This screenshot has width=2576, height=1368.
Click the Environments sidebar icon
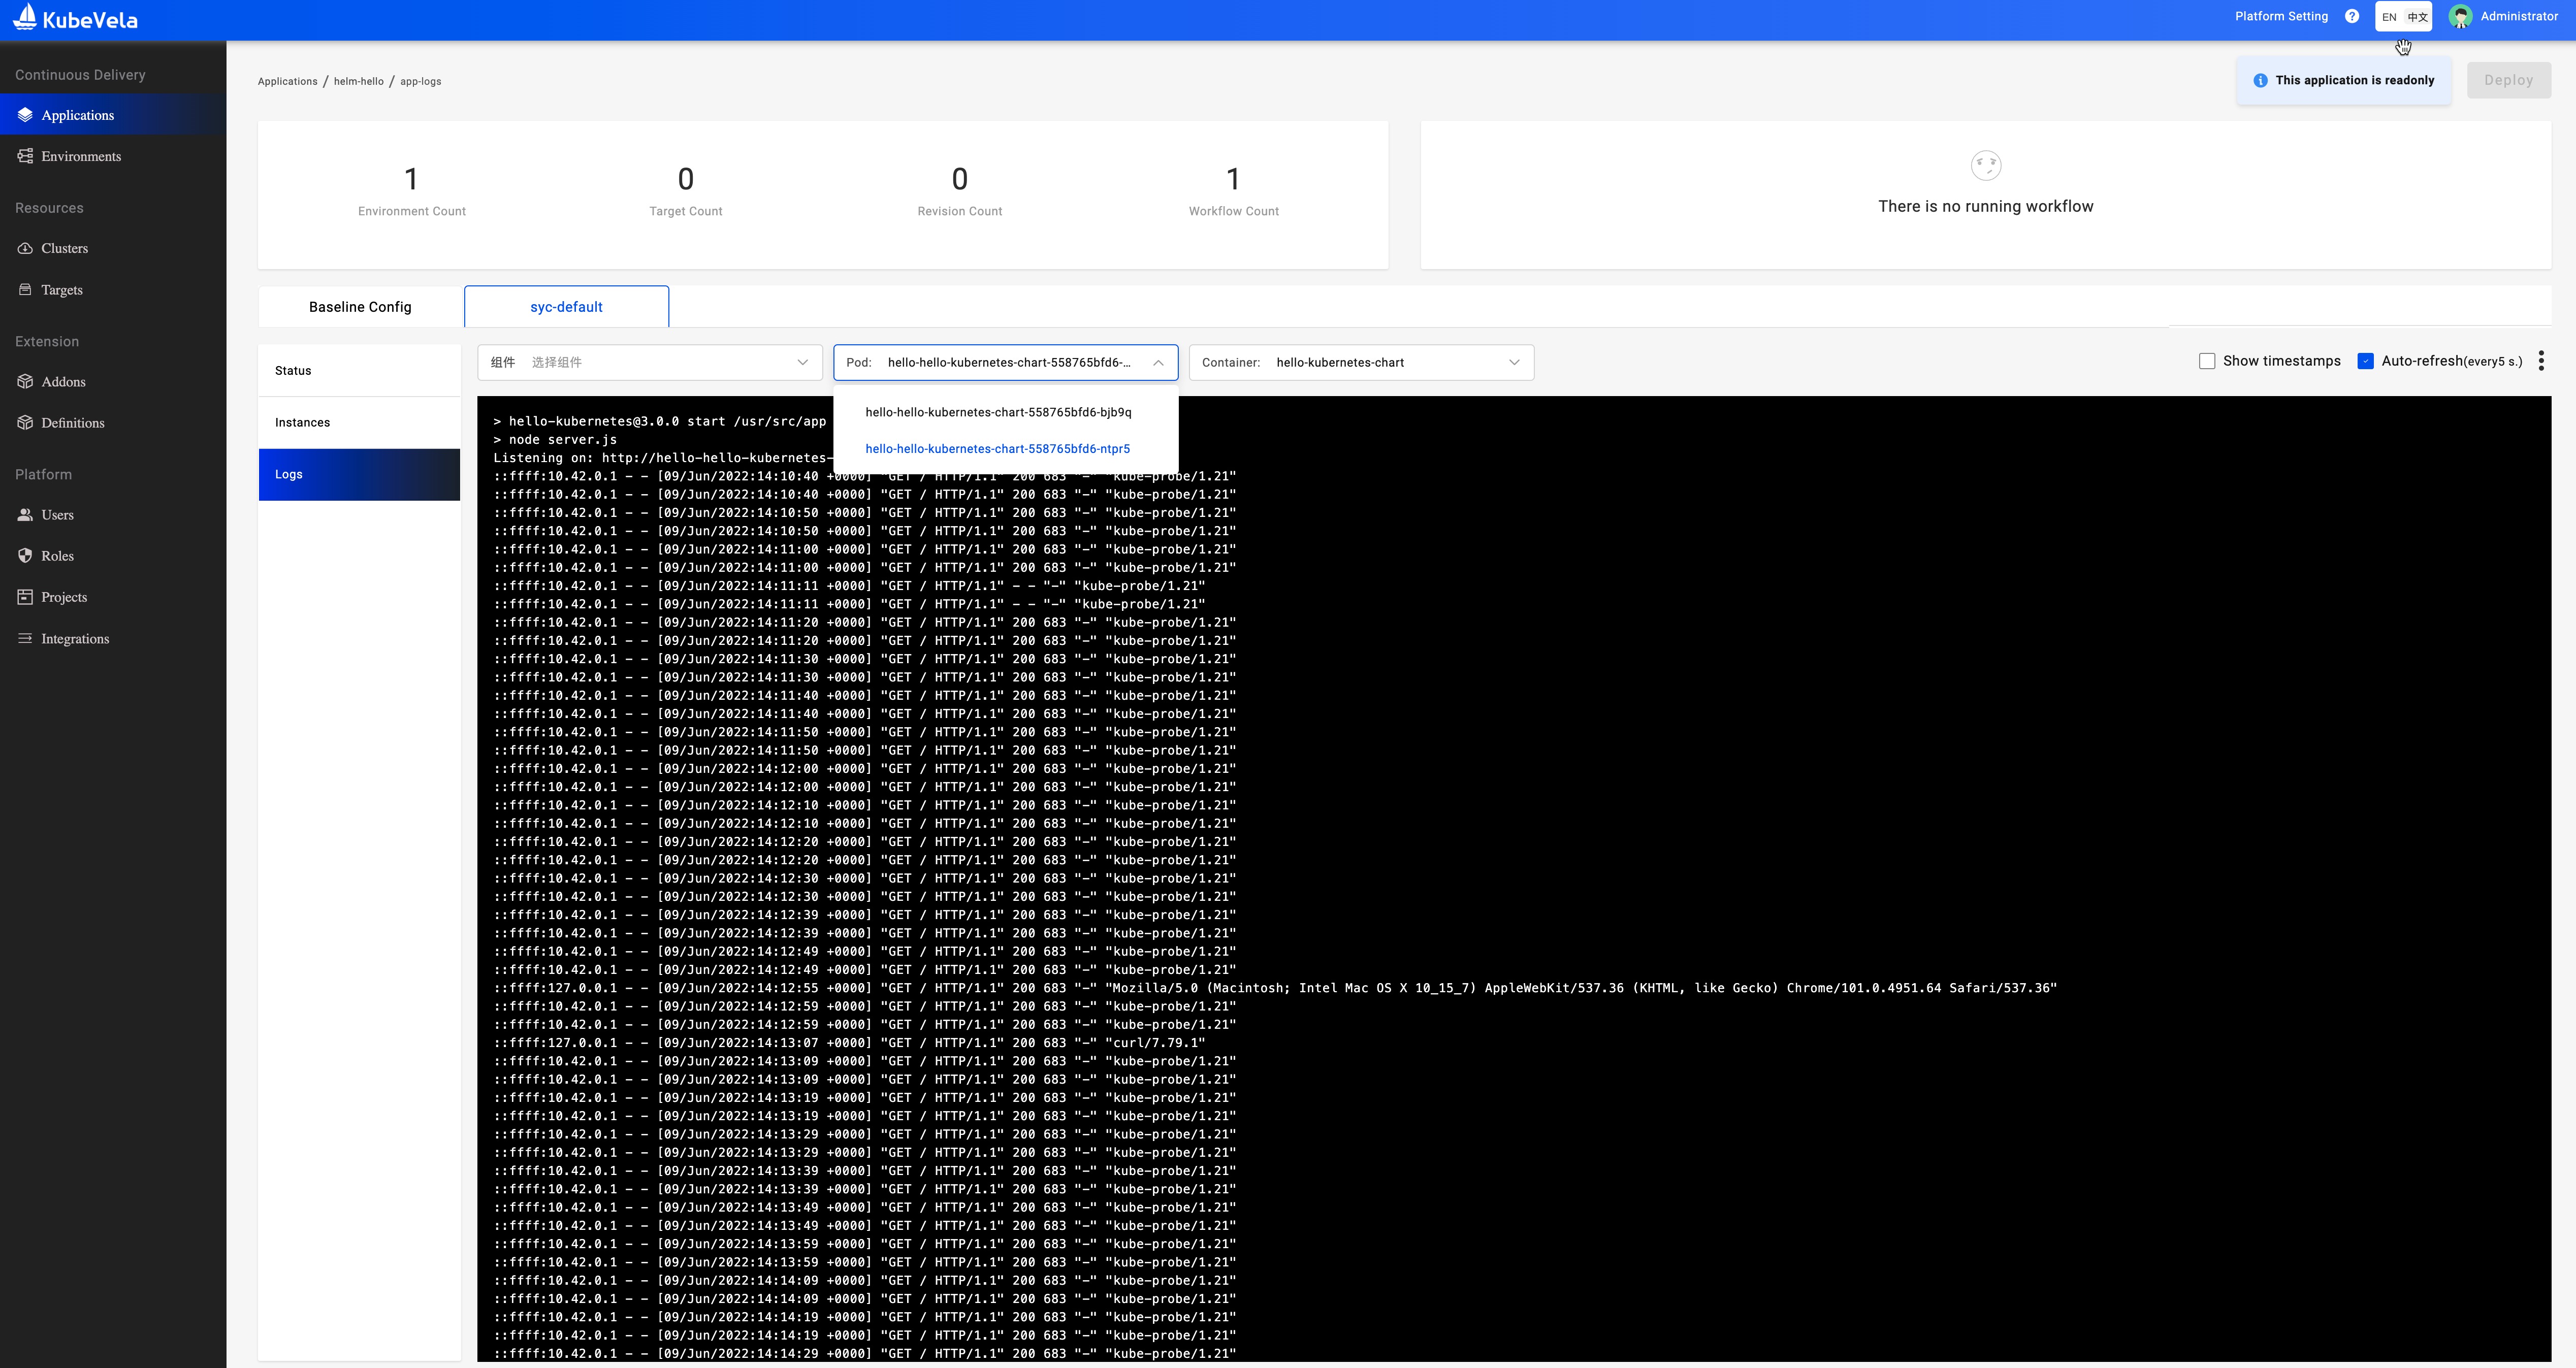[x=25, y=156]
